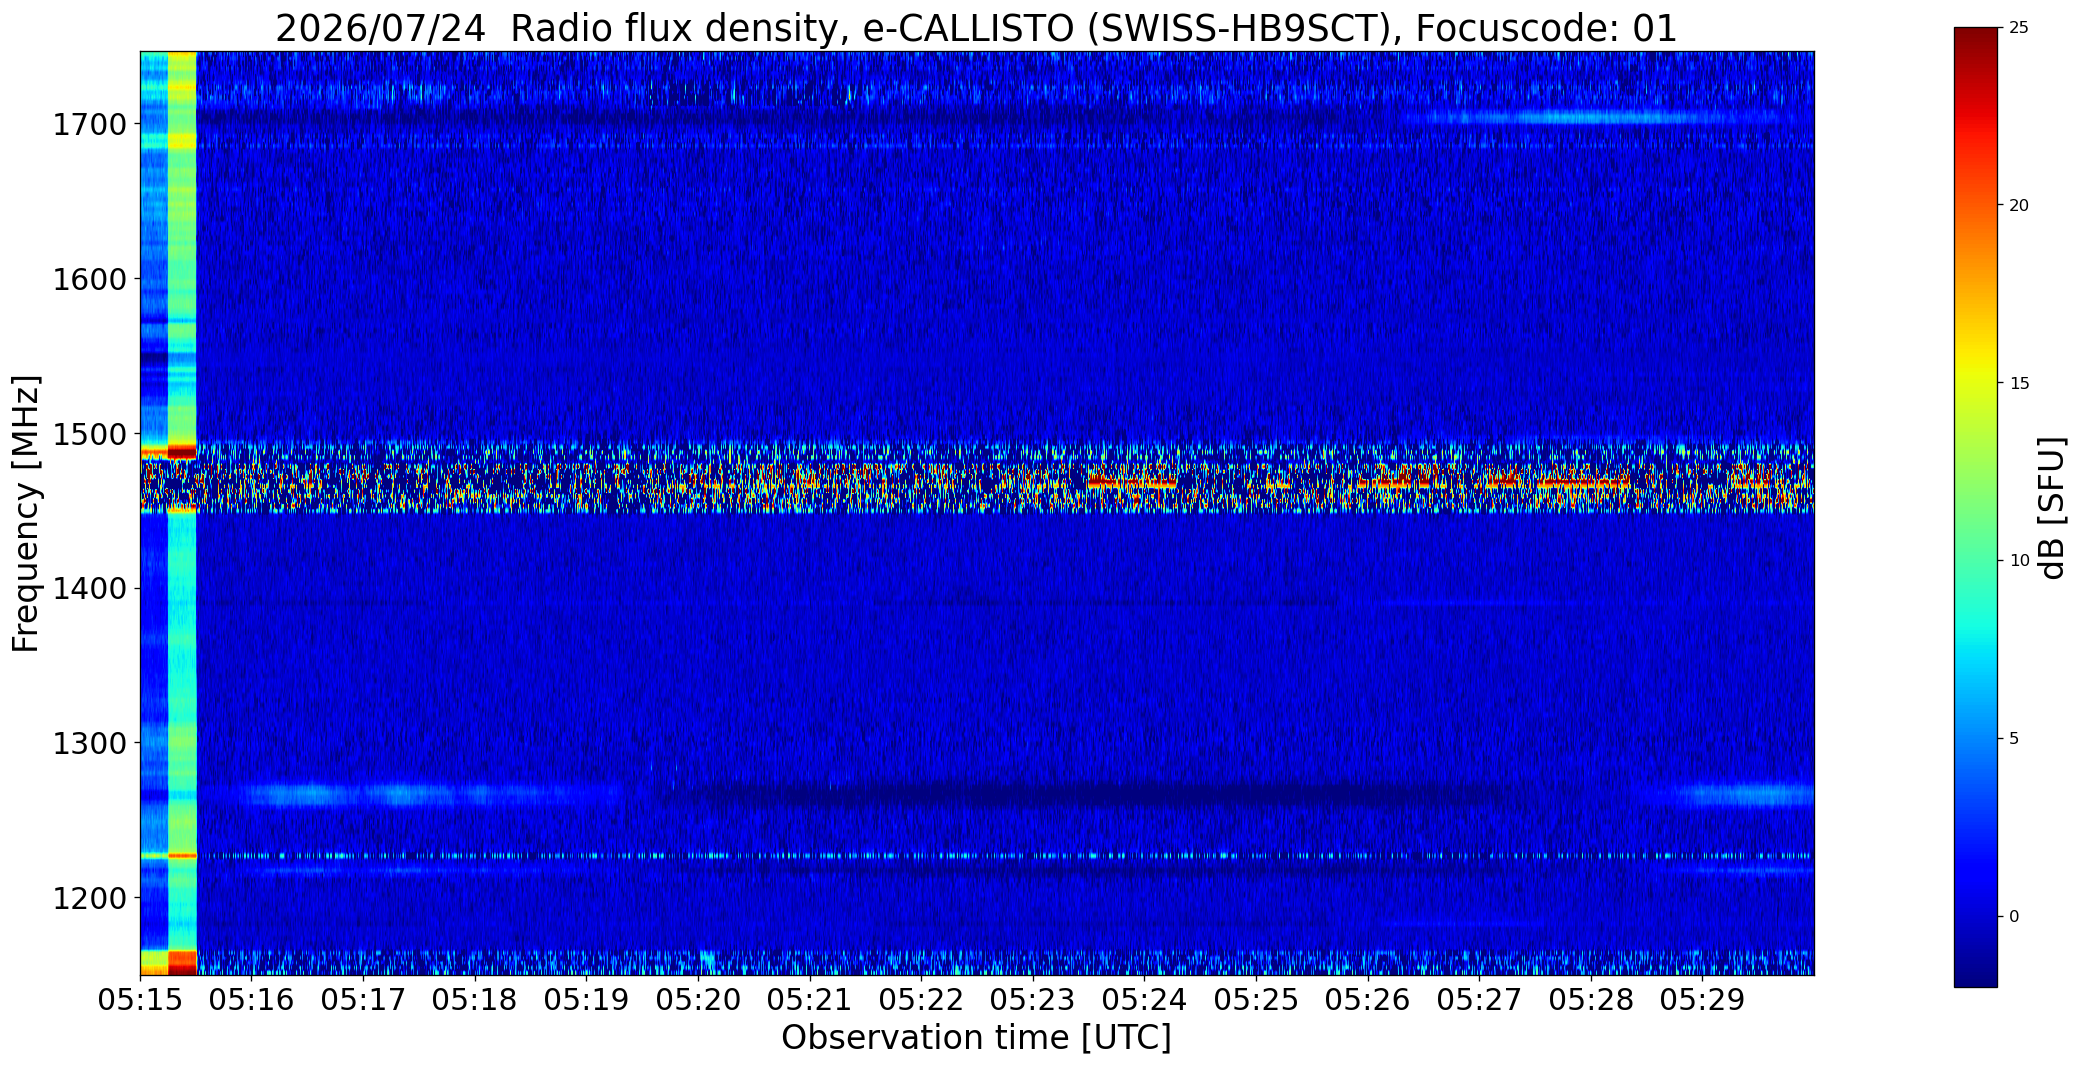The width and height of the screenshot is (2082, 1067).
Task: Click the 05:24 time axis label
Action: (1145, 999)
